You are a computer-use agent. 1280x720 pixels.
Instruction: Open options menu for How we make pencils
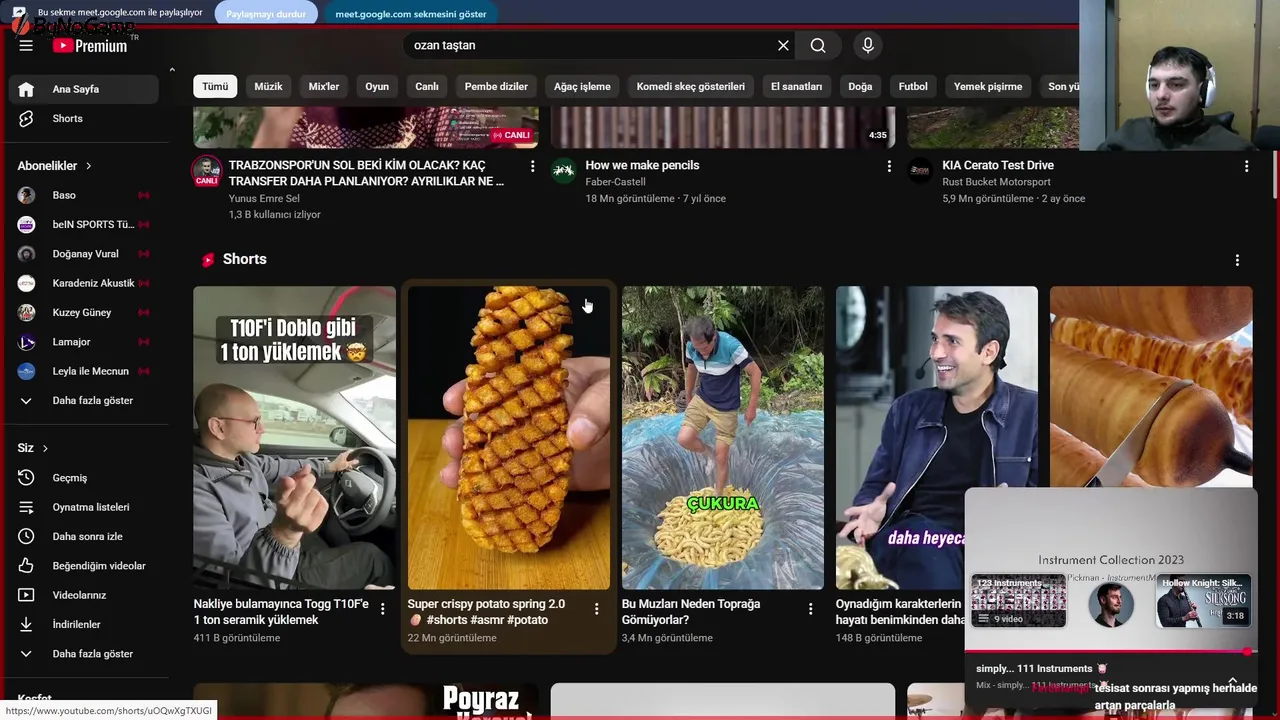pyautogui.click(x=889, y=167)
